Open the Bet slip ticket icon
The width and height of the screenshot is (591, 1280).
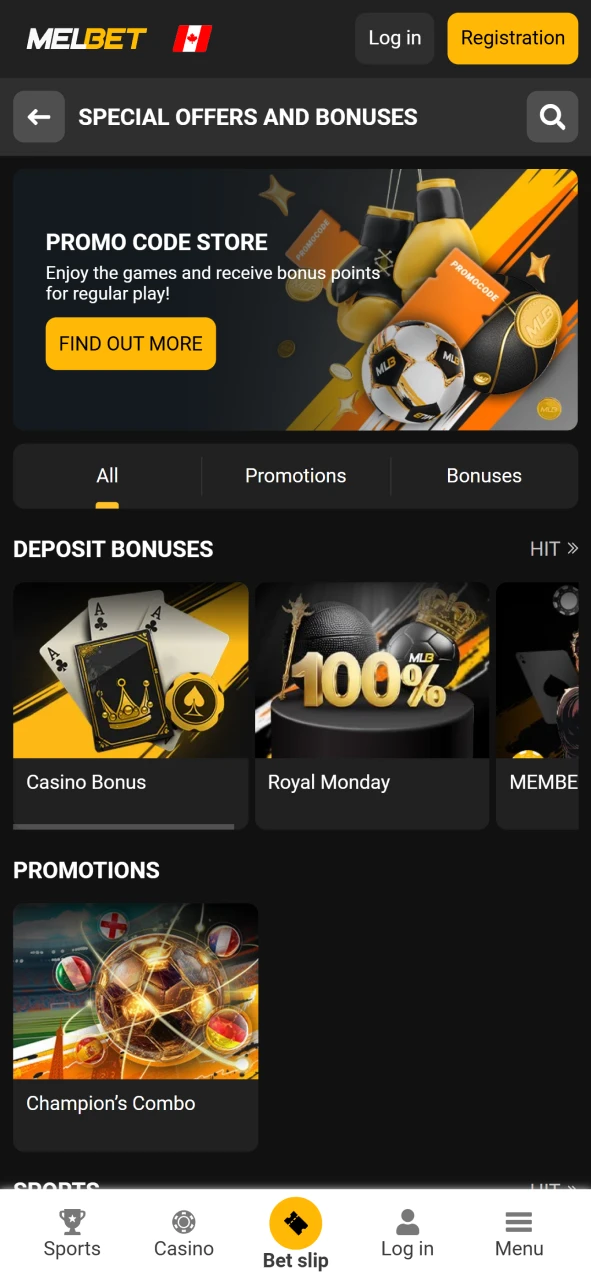296,1223
